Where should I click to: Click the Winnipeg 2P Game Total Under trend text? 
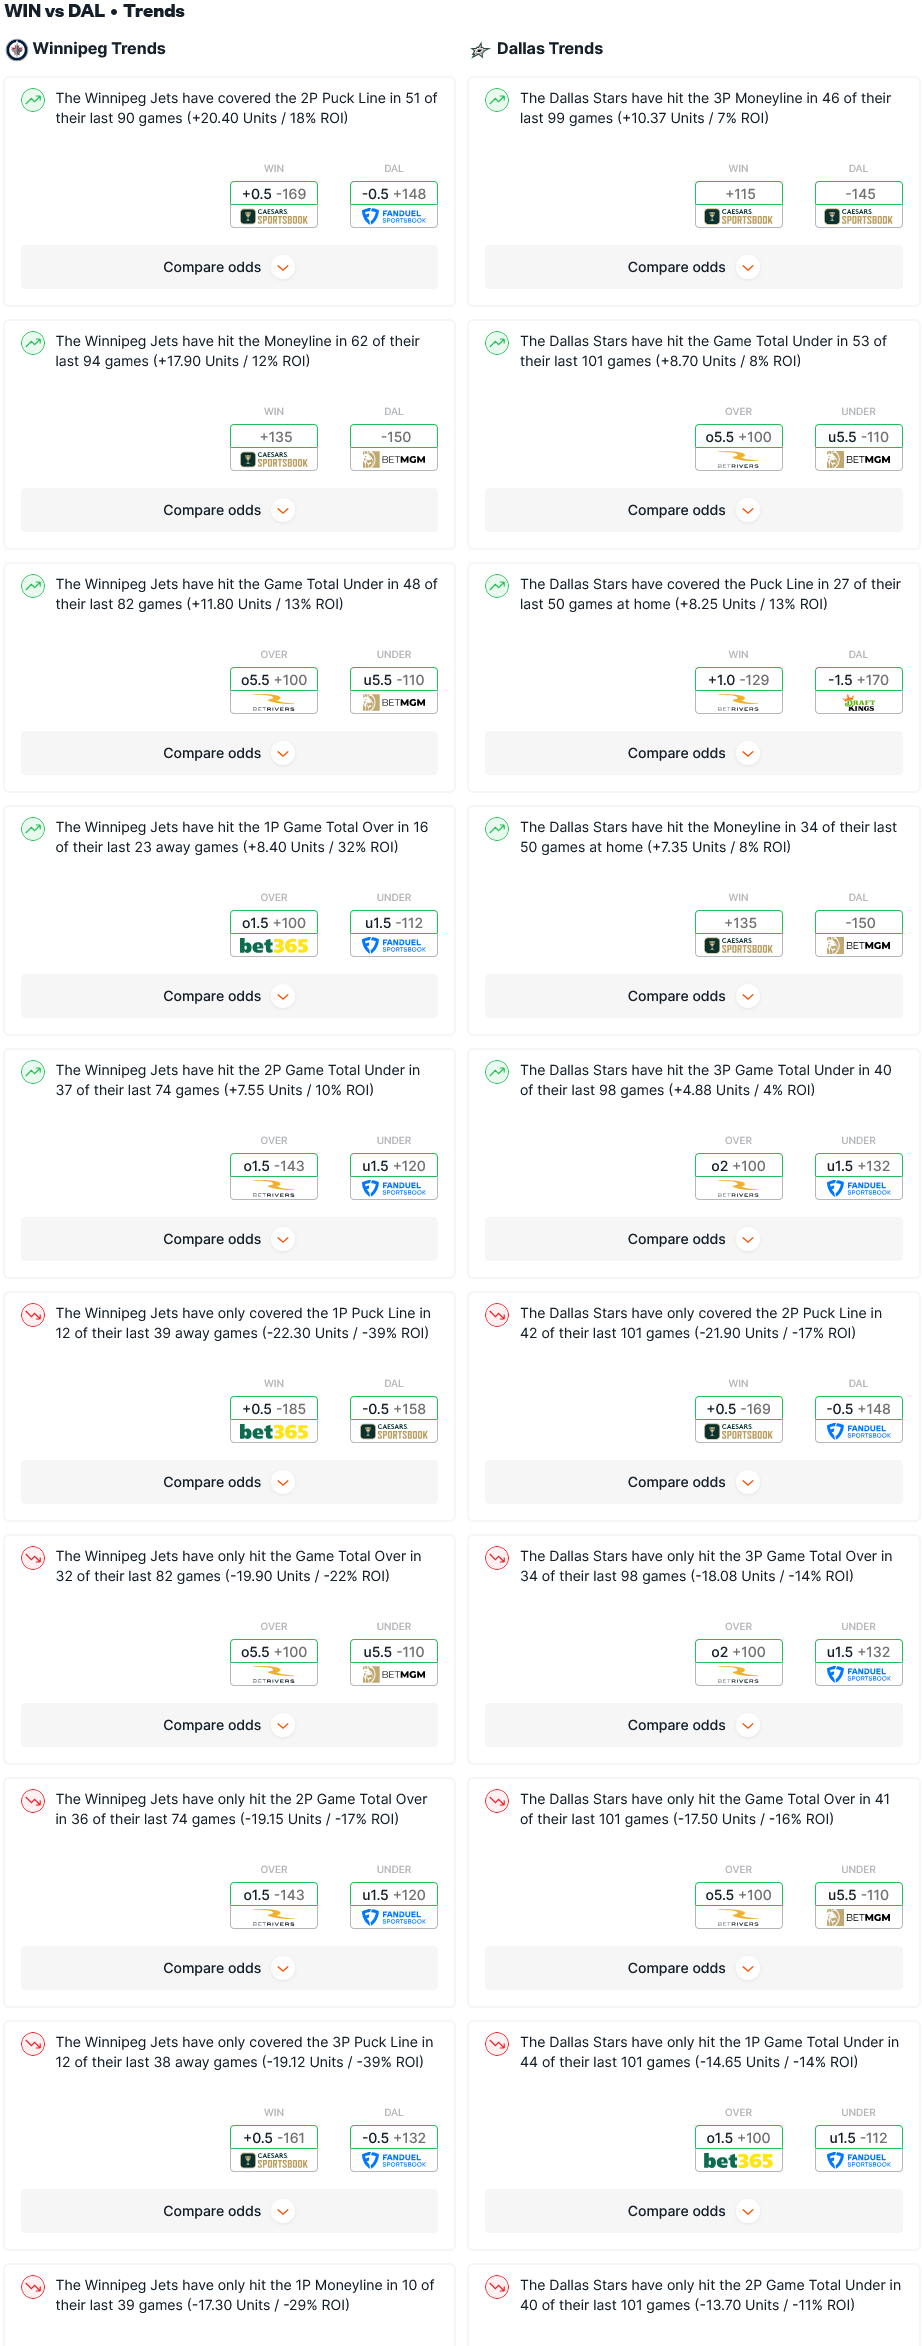238,1080
